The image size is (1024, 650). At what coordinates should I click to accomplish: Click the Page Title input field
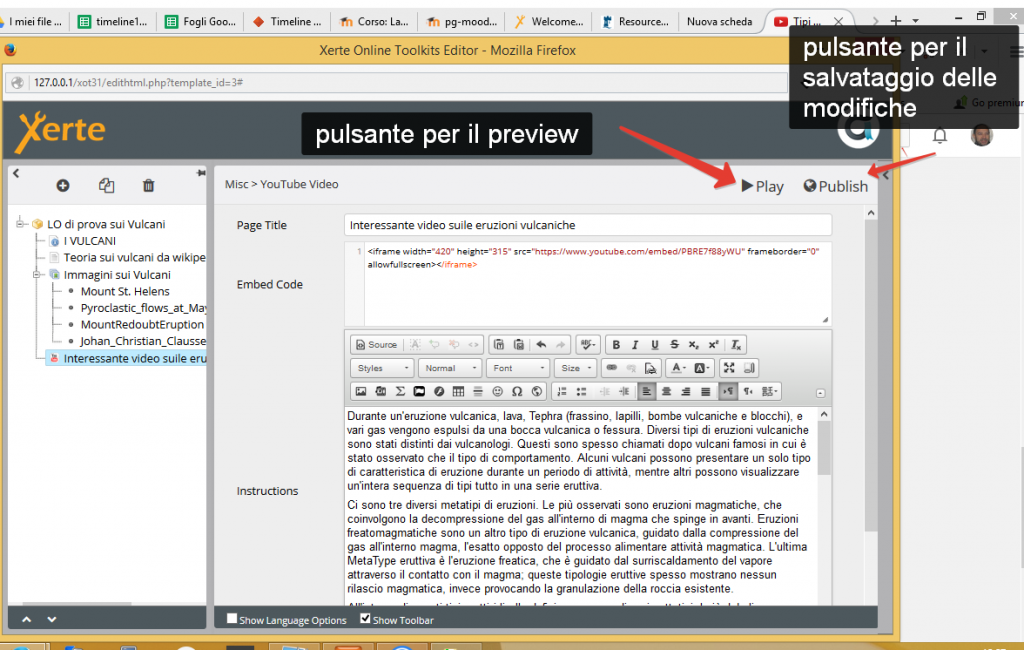(x=588, y=225)
